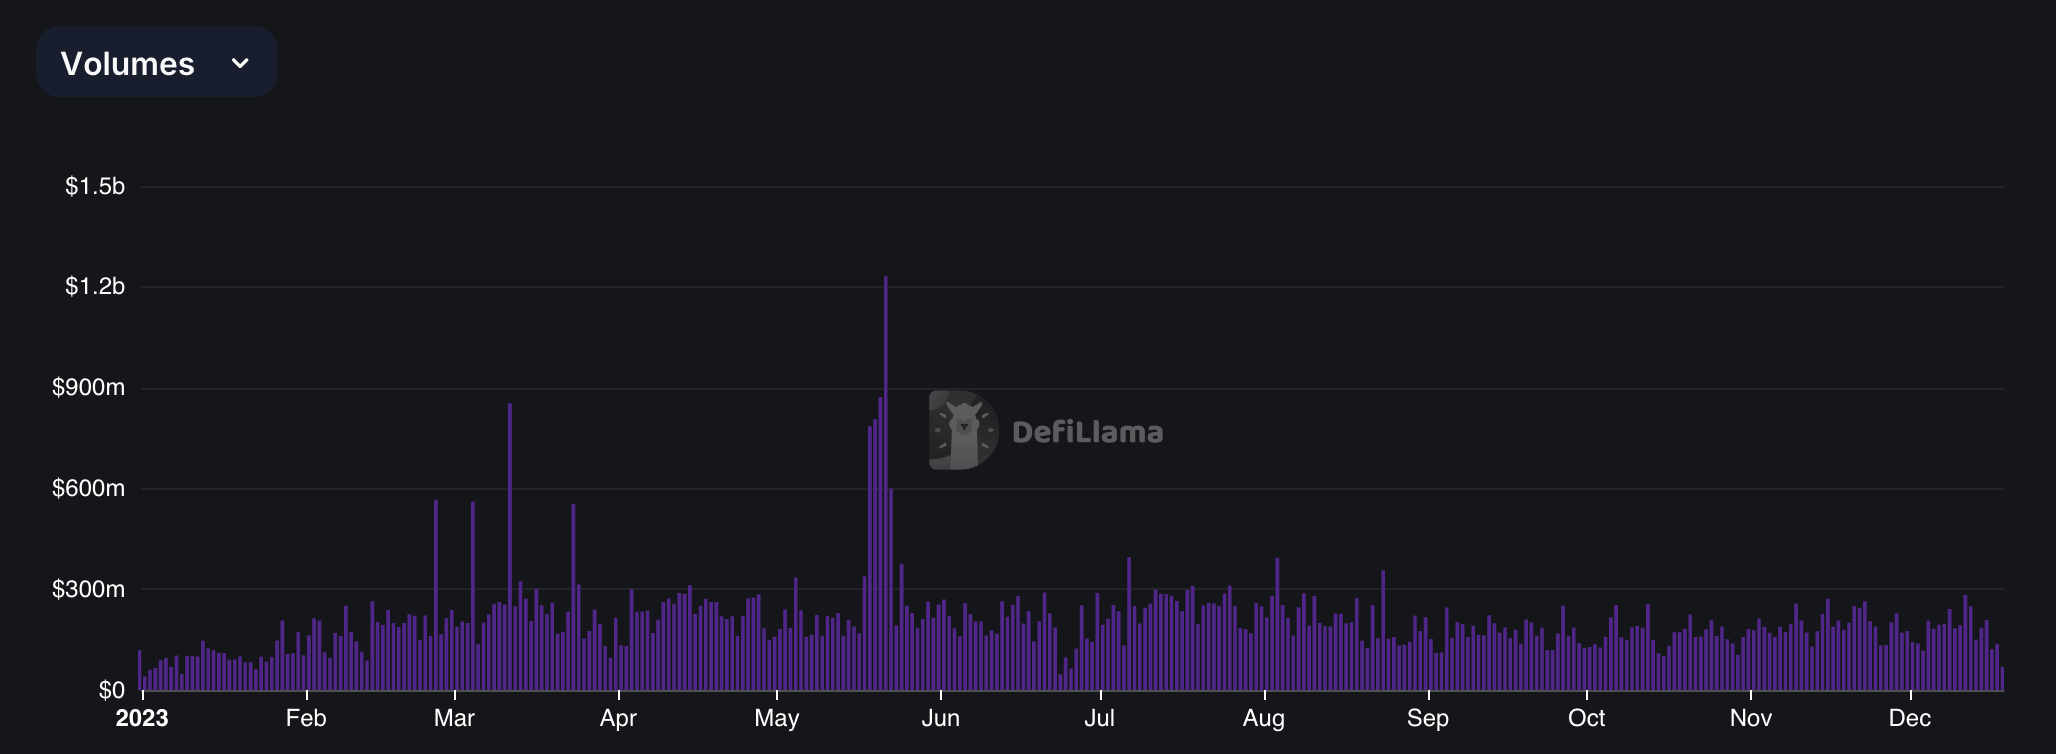Click the Dec label on the time axis
2056x754 pixels.
(x=1909, y=718)
